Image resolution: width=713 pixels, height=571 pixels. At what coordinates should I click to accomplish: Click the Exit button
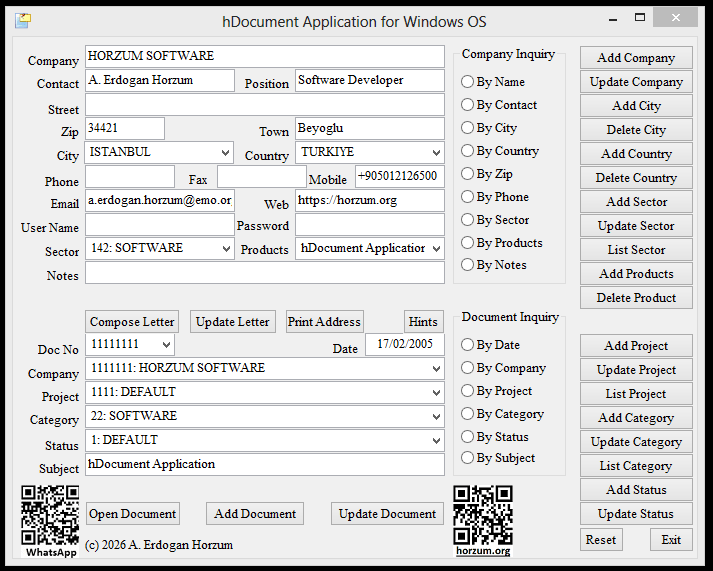[x=671, y=540]
